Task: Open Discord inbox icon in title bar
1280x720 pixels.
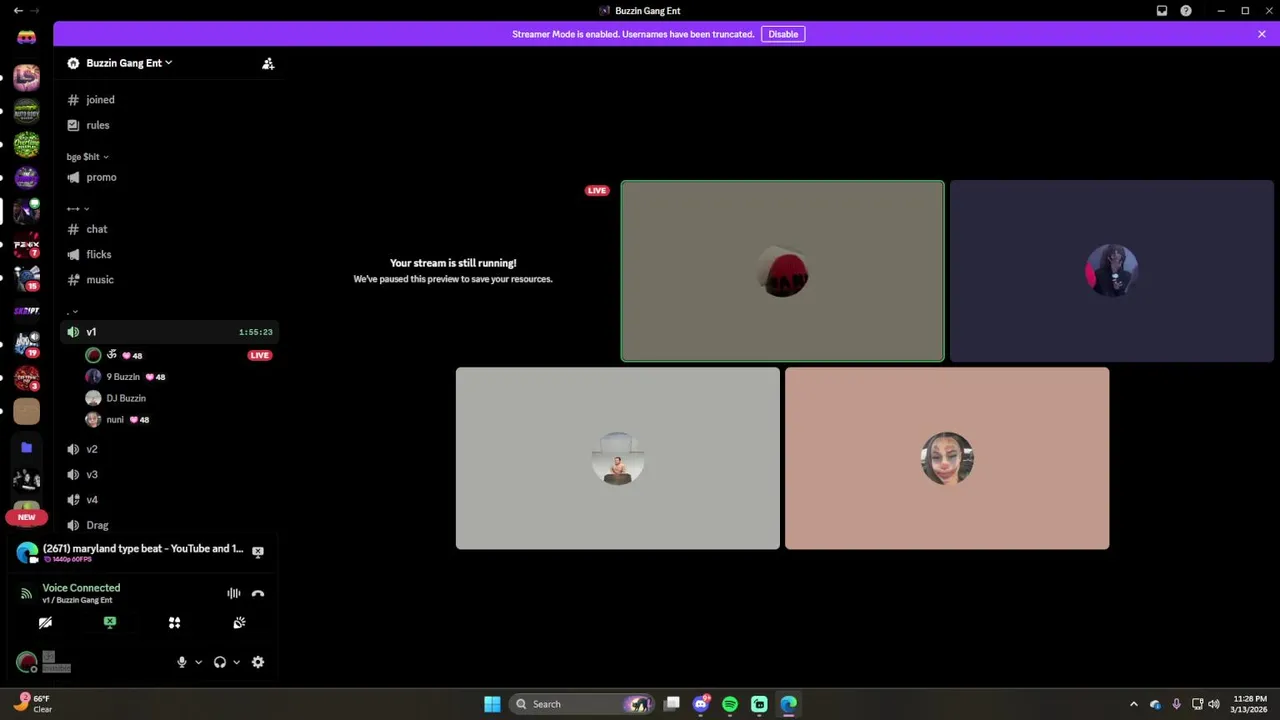Action: pyautogui.click(x=1162, y=11)
